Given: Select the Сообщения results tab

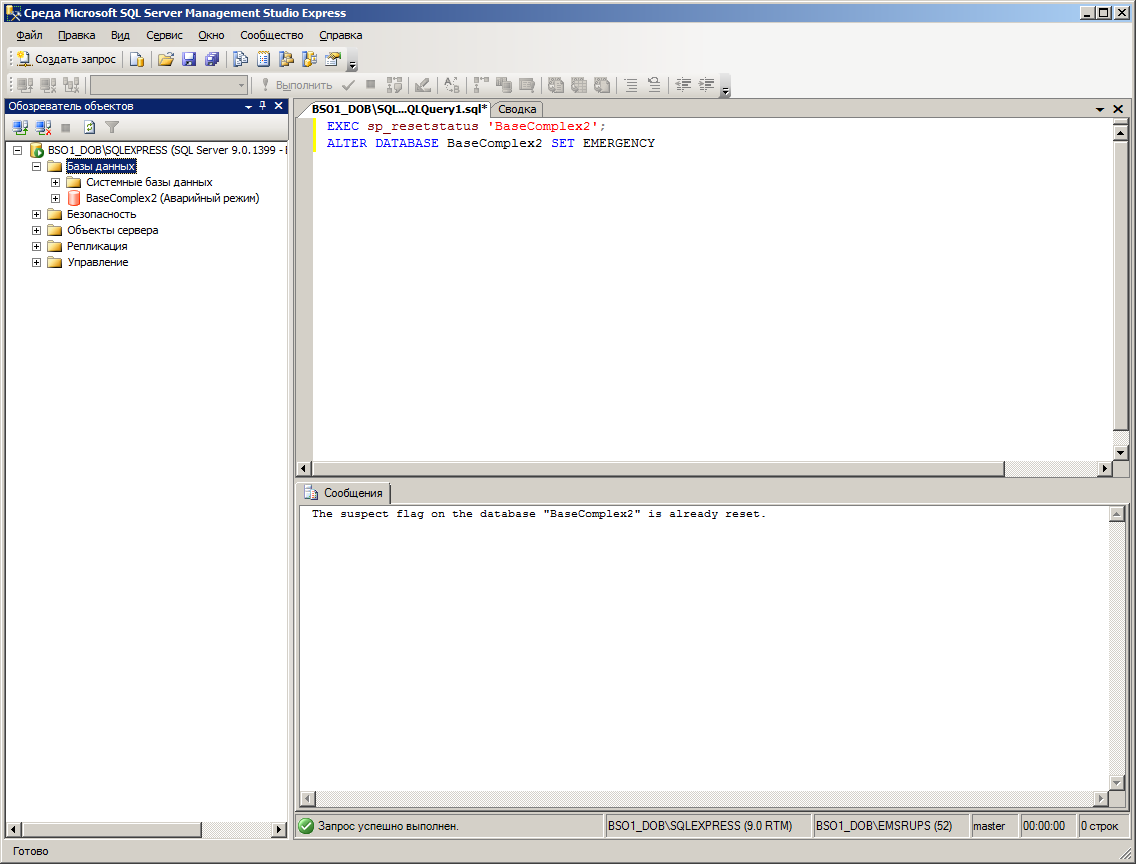Looking at the screenshot, I should pyautogui.click(x=344, y=493).
